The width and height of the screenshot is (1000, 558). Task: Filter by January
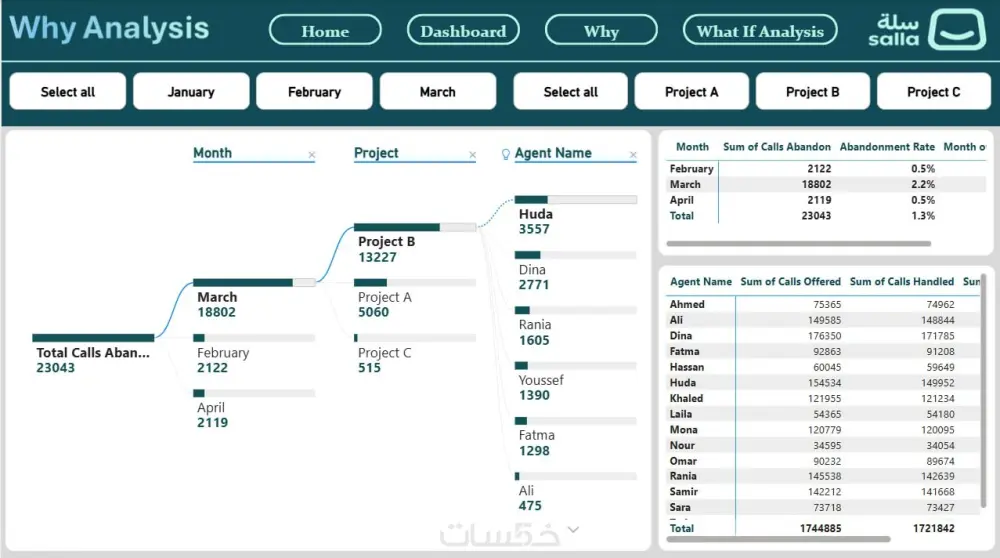point(191,91)
